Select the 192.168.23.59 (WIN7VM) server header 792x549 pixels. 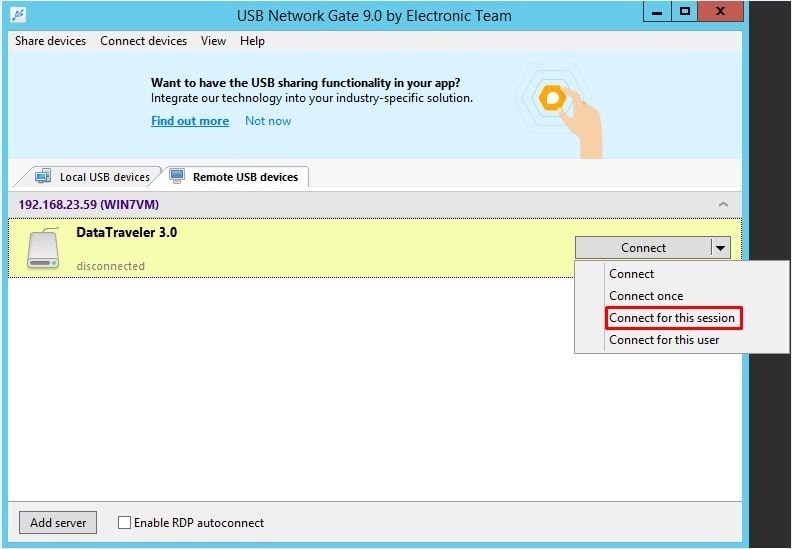click(375, 205)
